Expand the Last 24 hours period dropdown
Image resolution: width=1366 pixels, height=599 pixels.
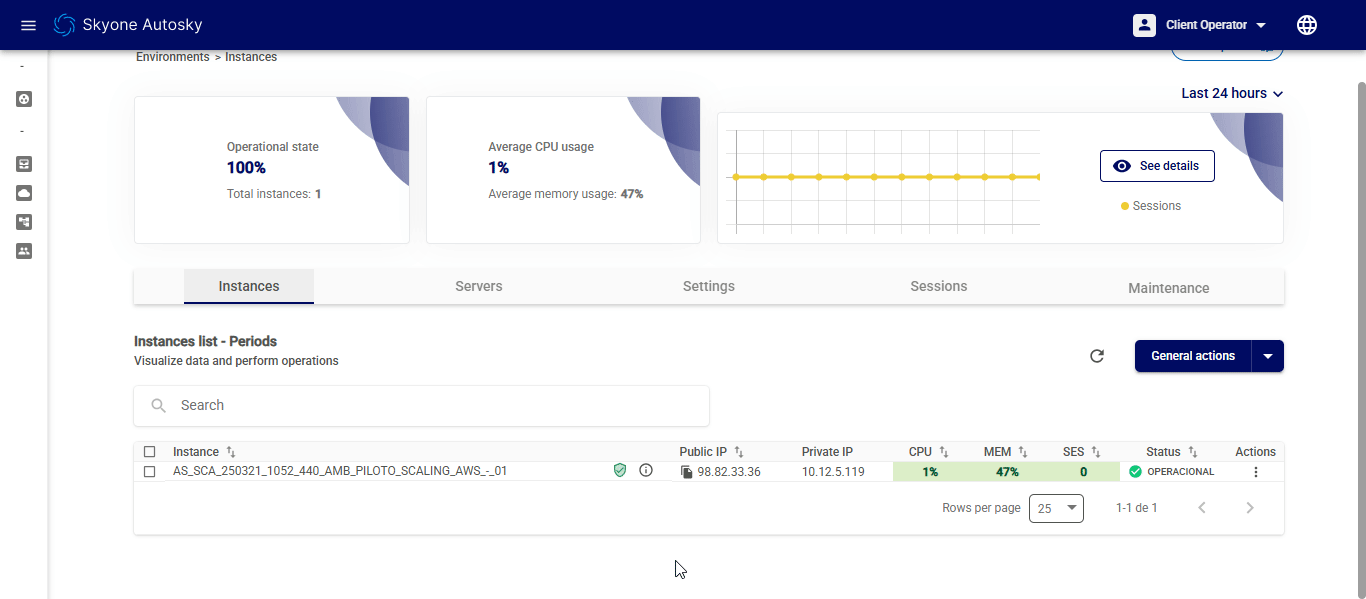point(1232,93)
